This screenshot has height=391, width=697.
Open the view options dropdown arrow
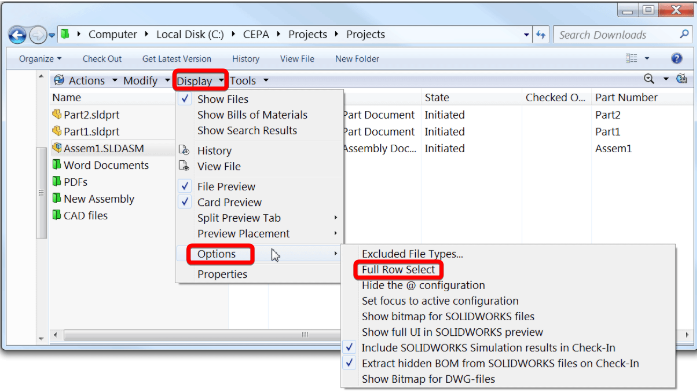tap(647, 58)
